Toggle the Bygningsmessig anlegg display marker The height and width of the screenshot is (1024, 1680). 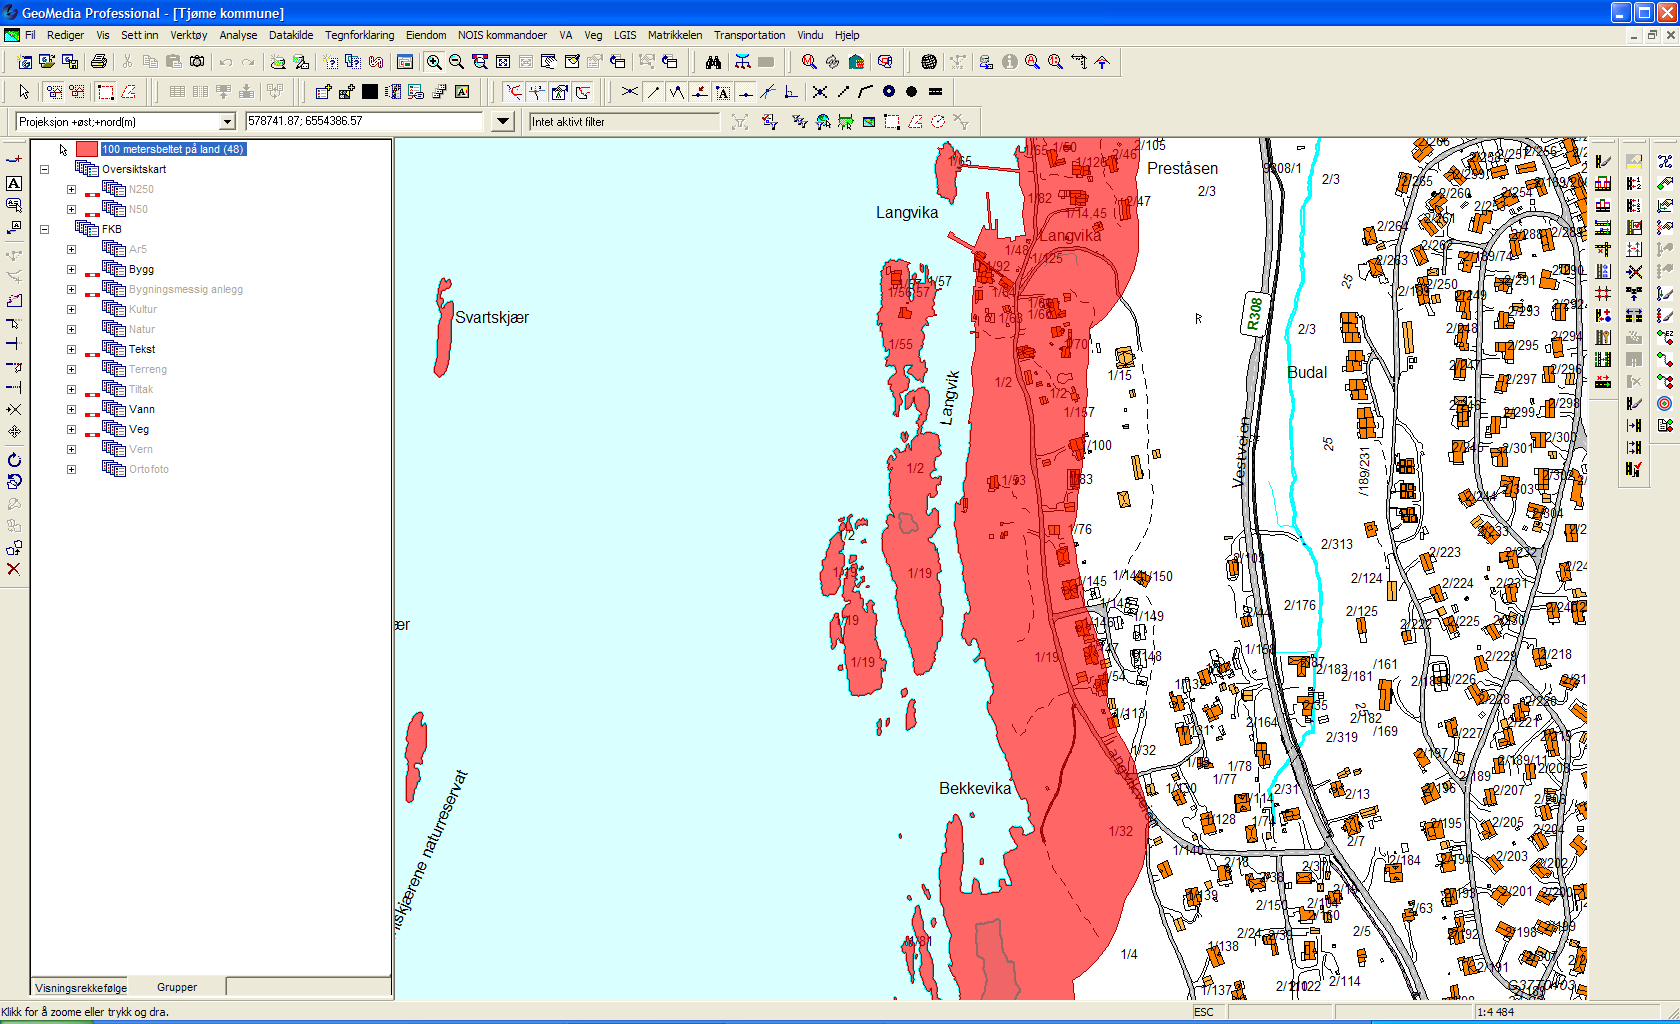tap(92, 294)
